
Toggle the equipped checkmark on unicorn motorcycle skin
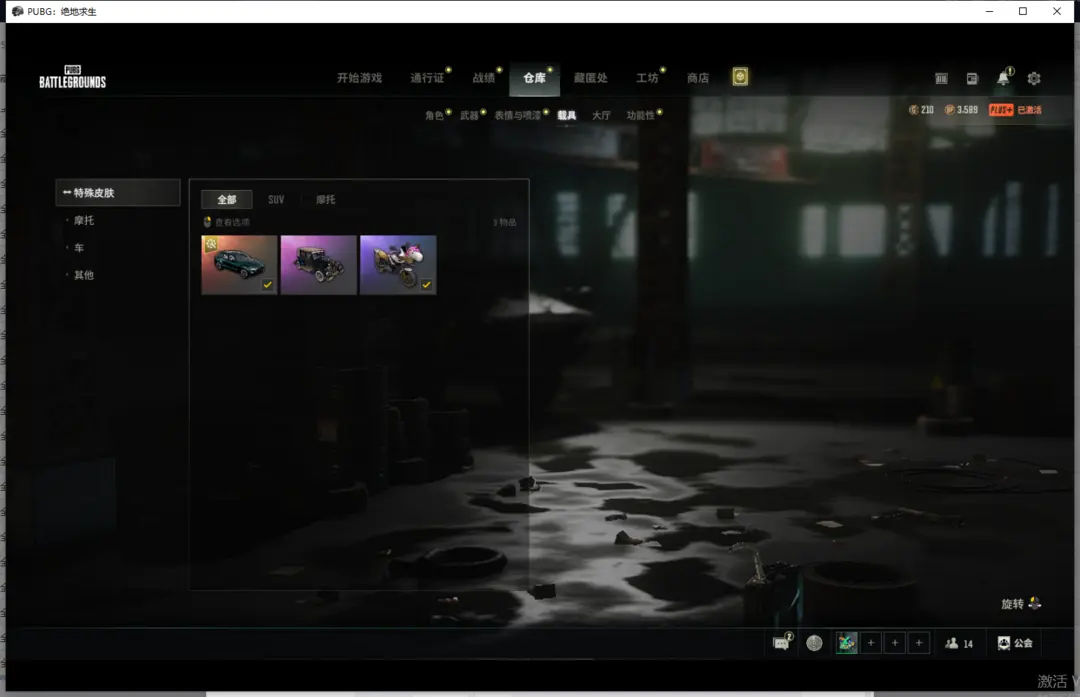click(x=426, y=284)
